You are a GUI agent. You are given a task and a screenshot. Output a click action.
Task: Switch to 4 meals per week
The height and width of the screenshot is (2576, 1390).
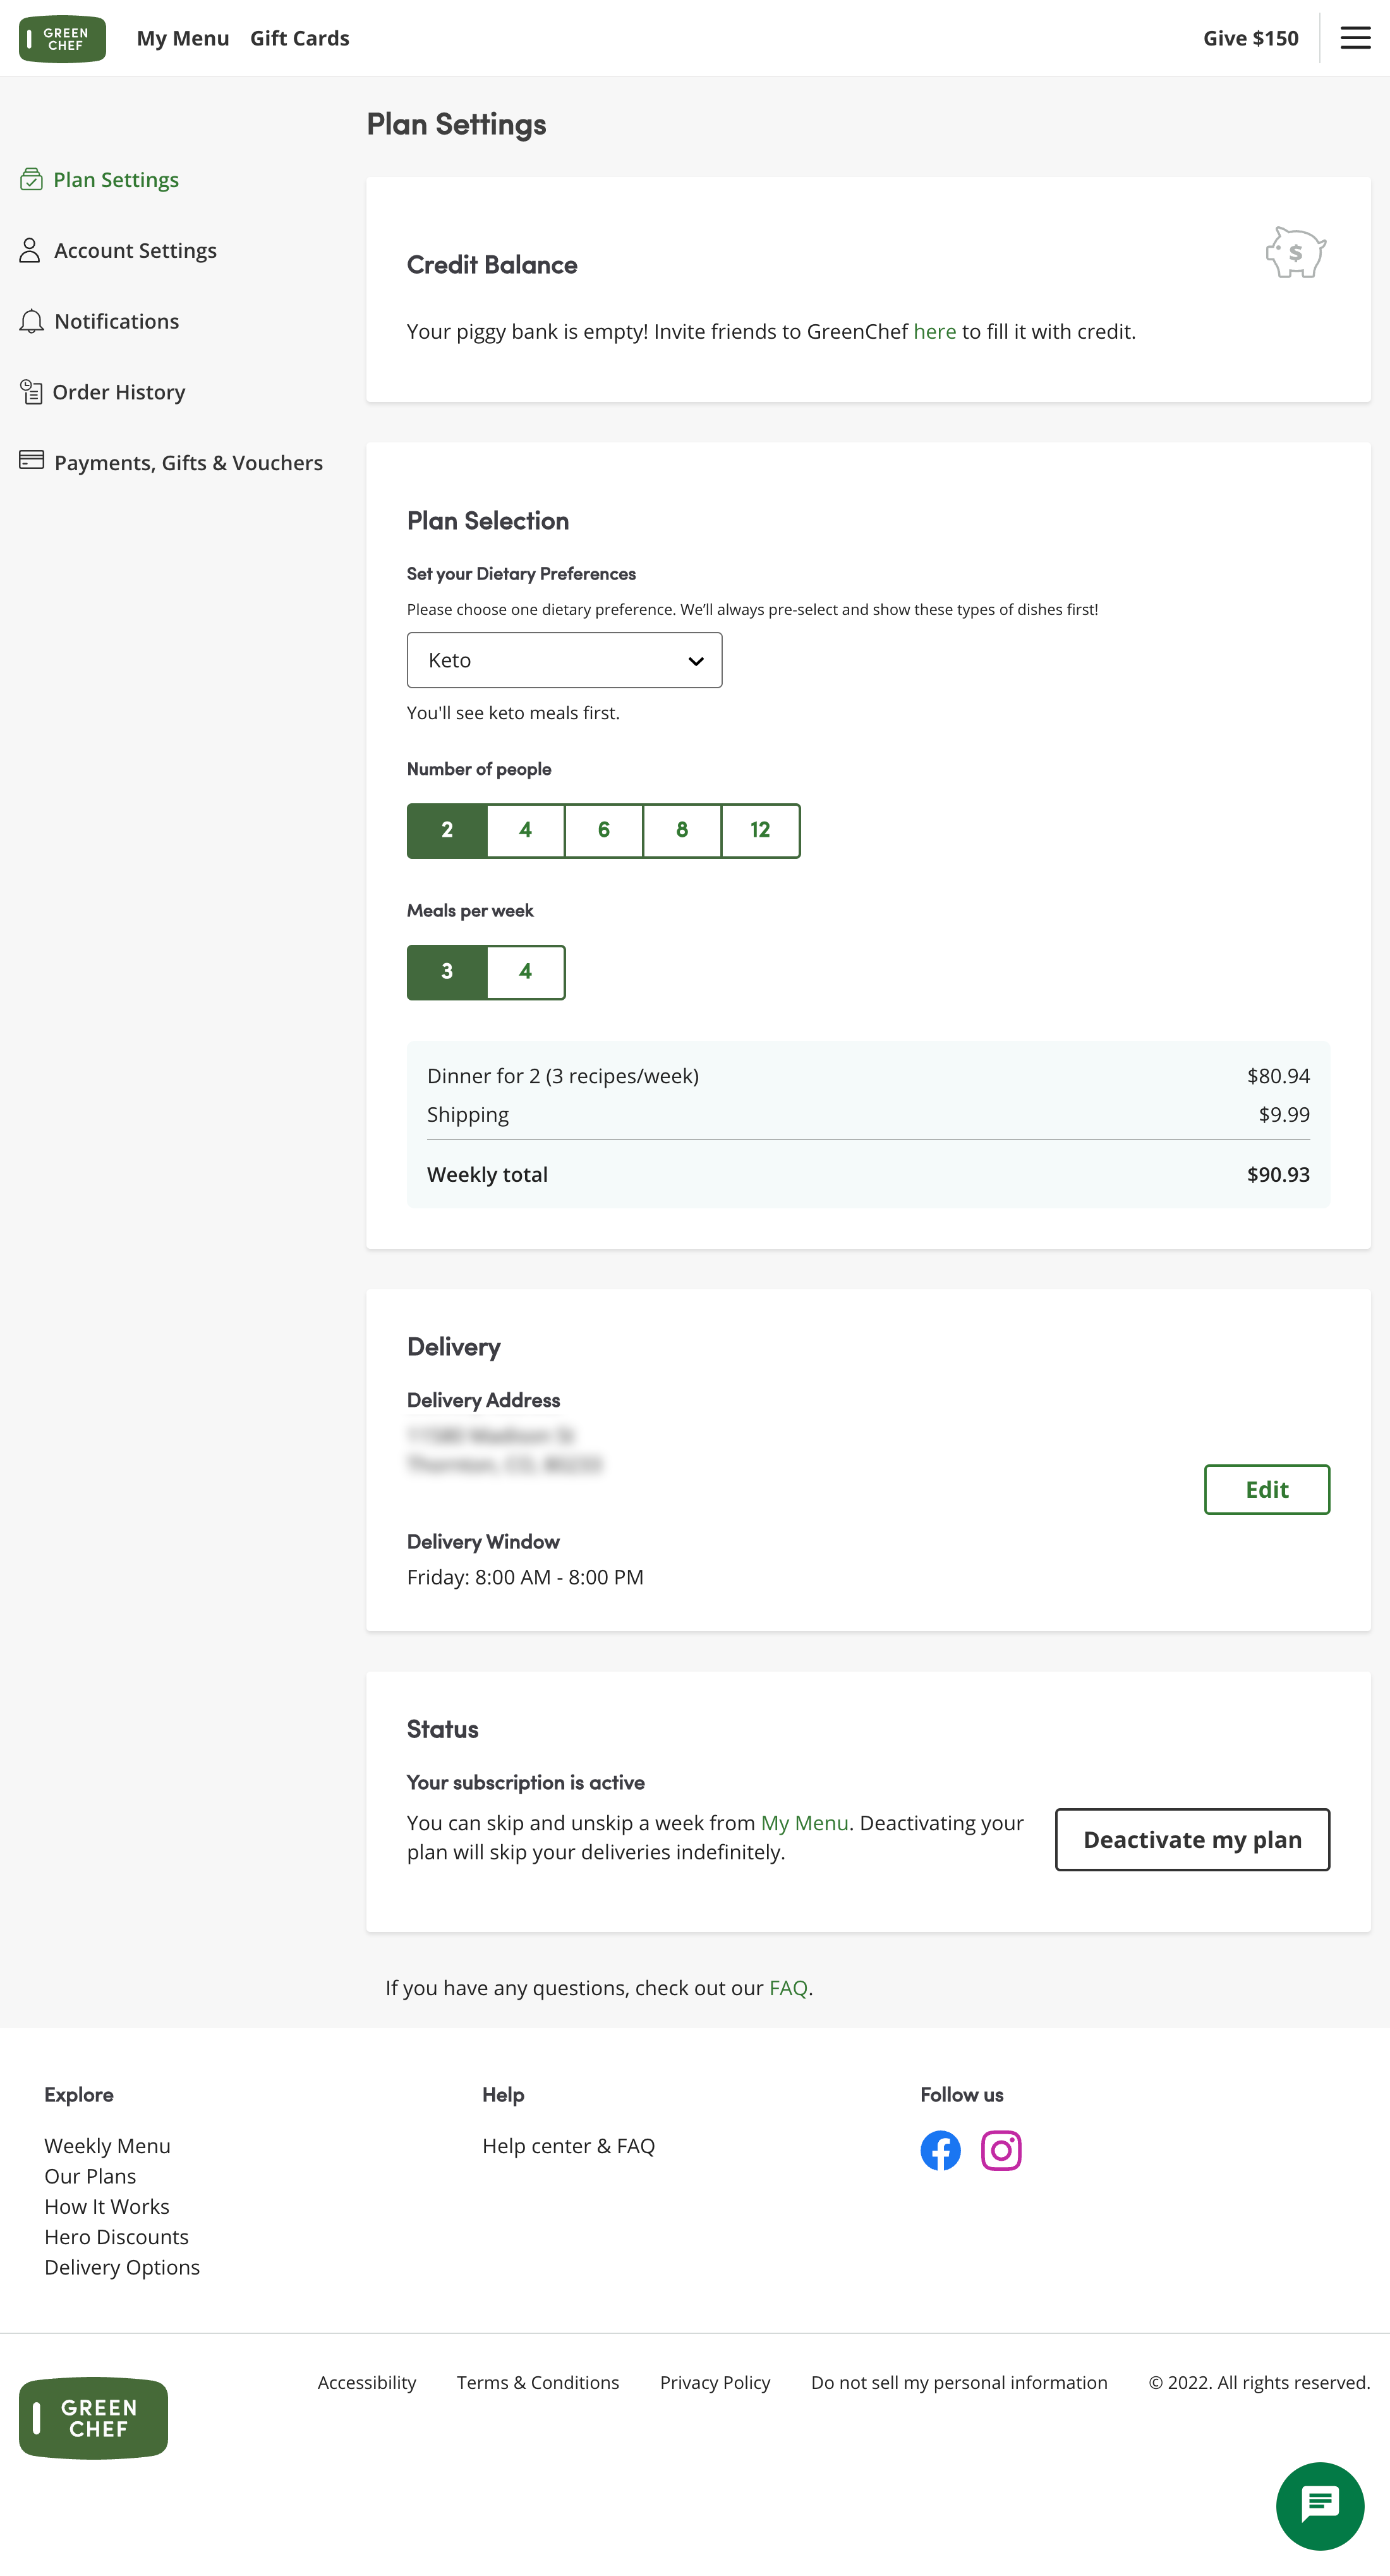(x=525, y=971)
